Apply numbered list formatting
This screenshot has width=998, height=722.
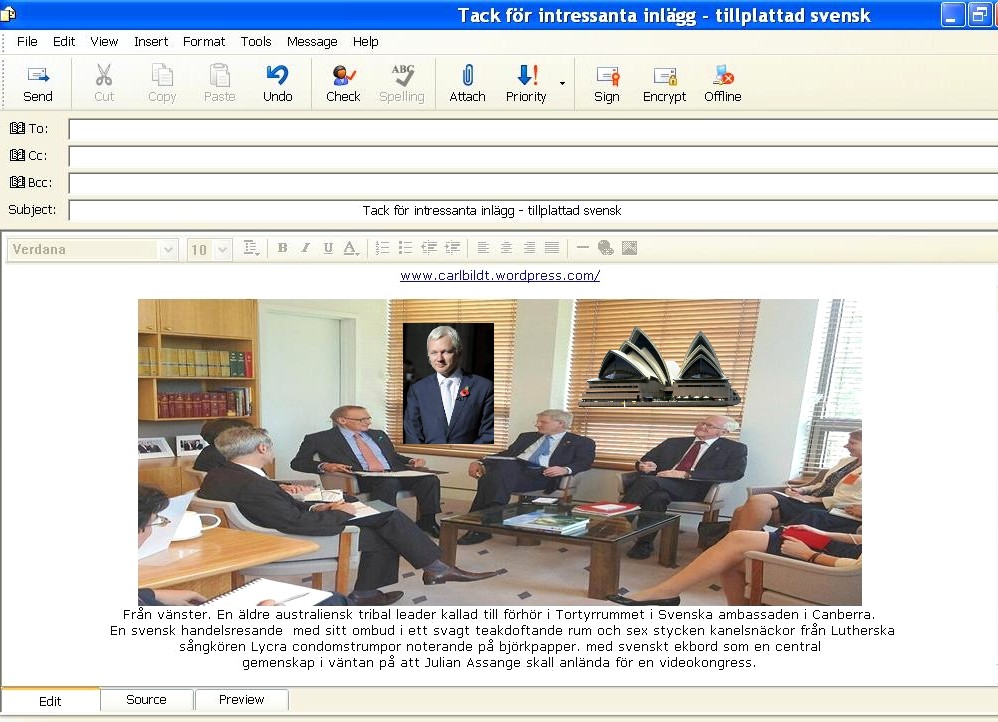coord(383,248)
